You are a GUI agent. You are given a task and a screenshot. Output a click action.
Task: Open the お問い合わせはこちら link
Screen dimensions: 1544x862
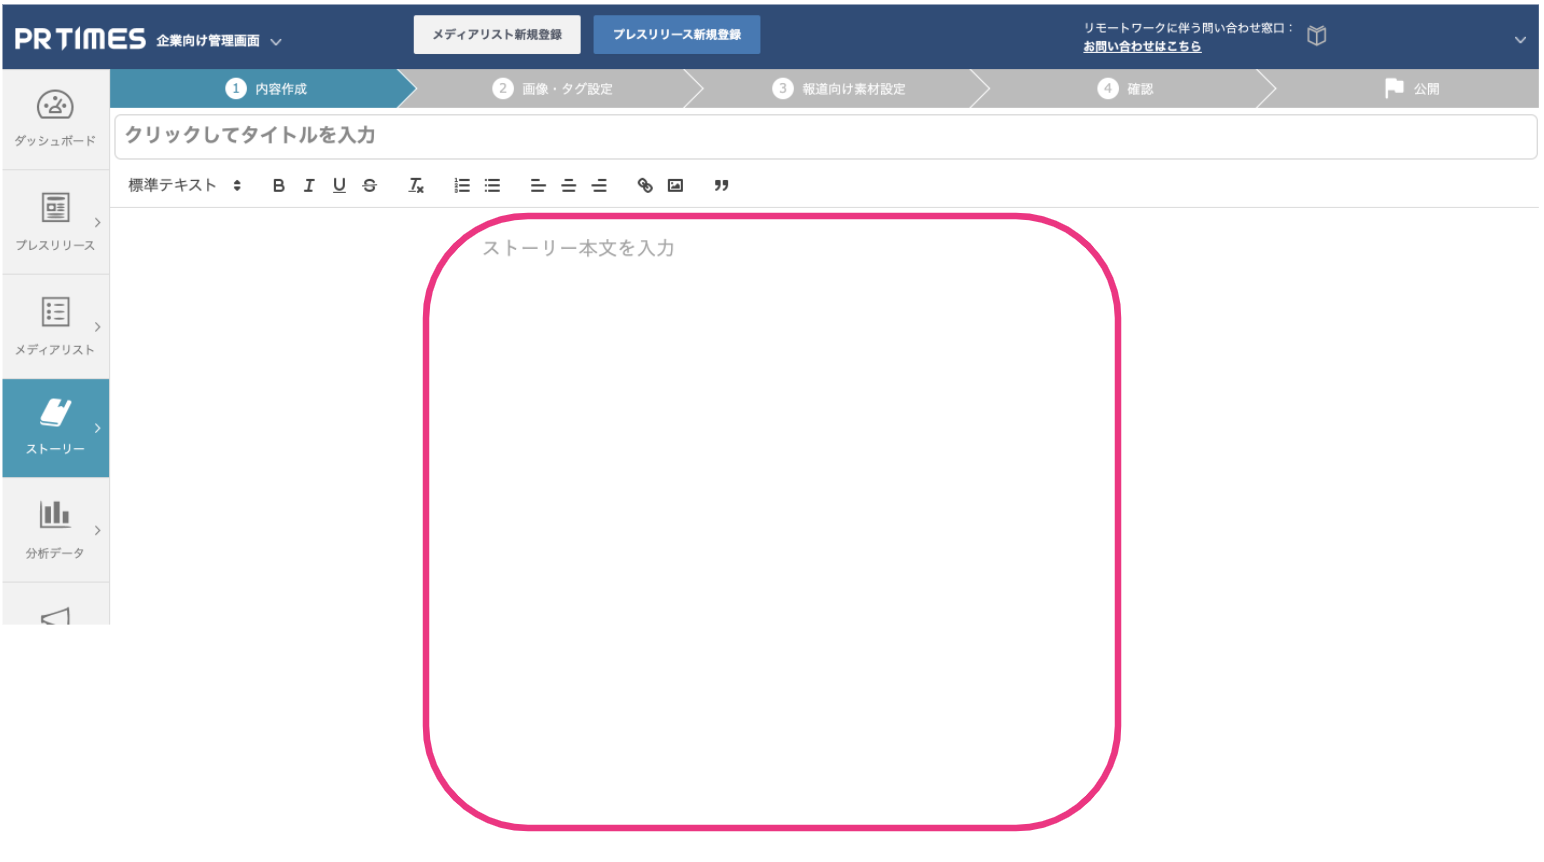[x=1144, y=46]
